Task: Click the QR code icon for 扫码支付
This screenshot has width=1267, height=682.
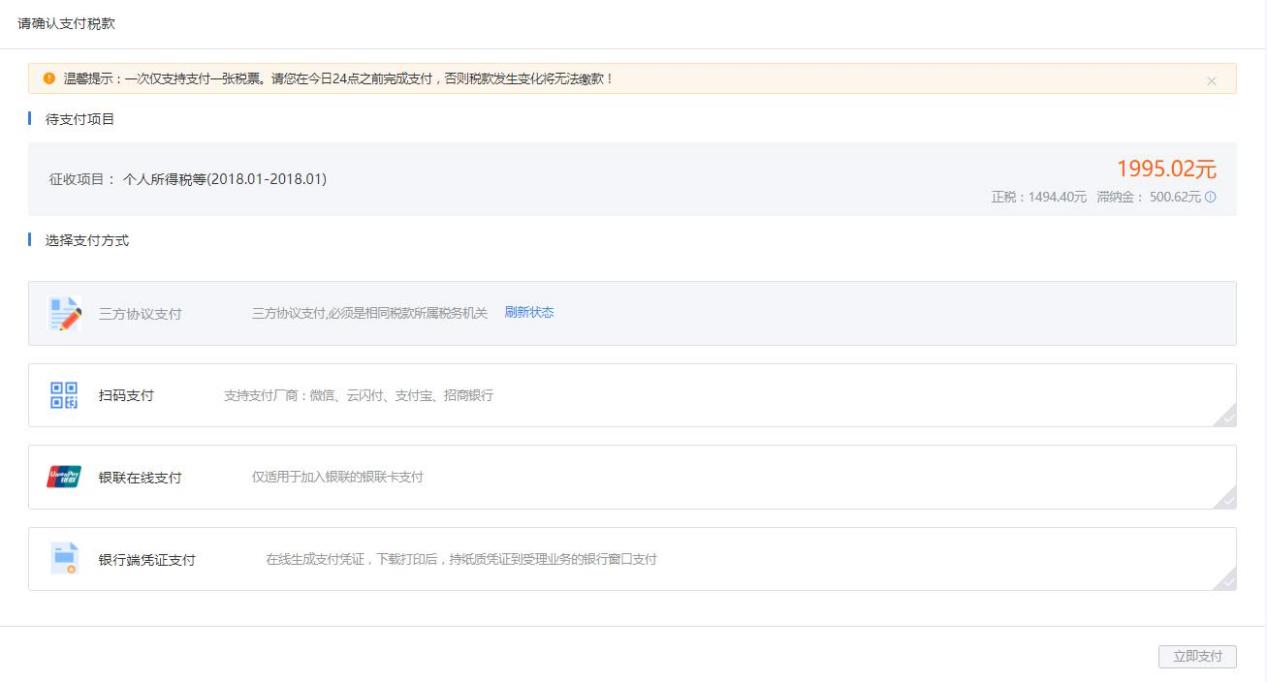Action: tap(63, 395)
